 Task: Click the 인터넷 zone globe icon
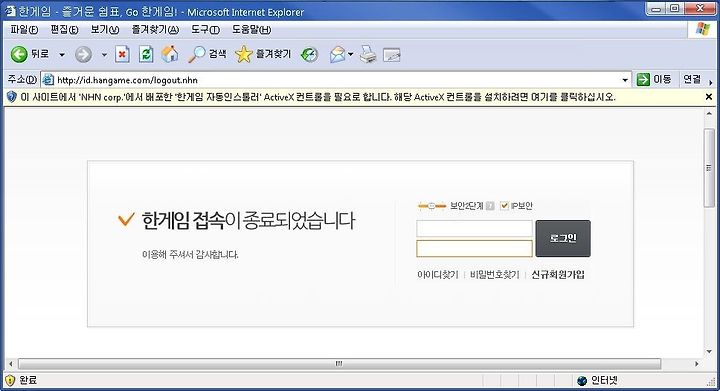(582, 380)
